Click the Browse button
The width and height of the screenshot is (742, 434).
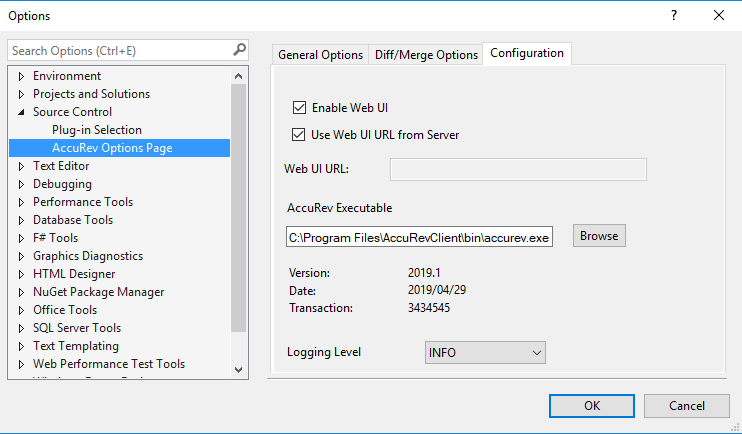point(599,236)
